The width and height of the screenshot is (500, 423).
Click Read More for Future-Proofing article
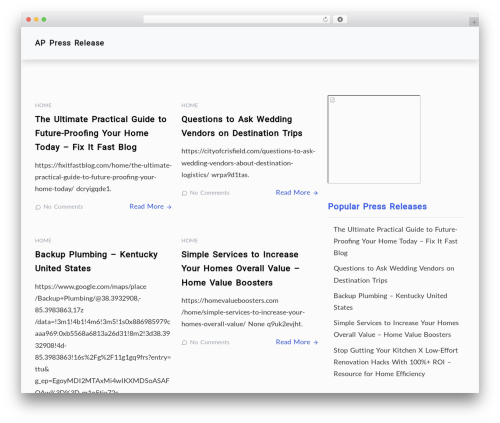pos(150,207)
